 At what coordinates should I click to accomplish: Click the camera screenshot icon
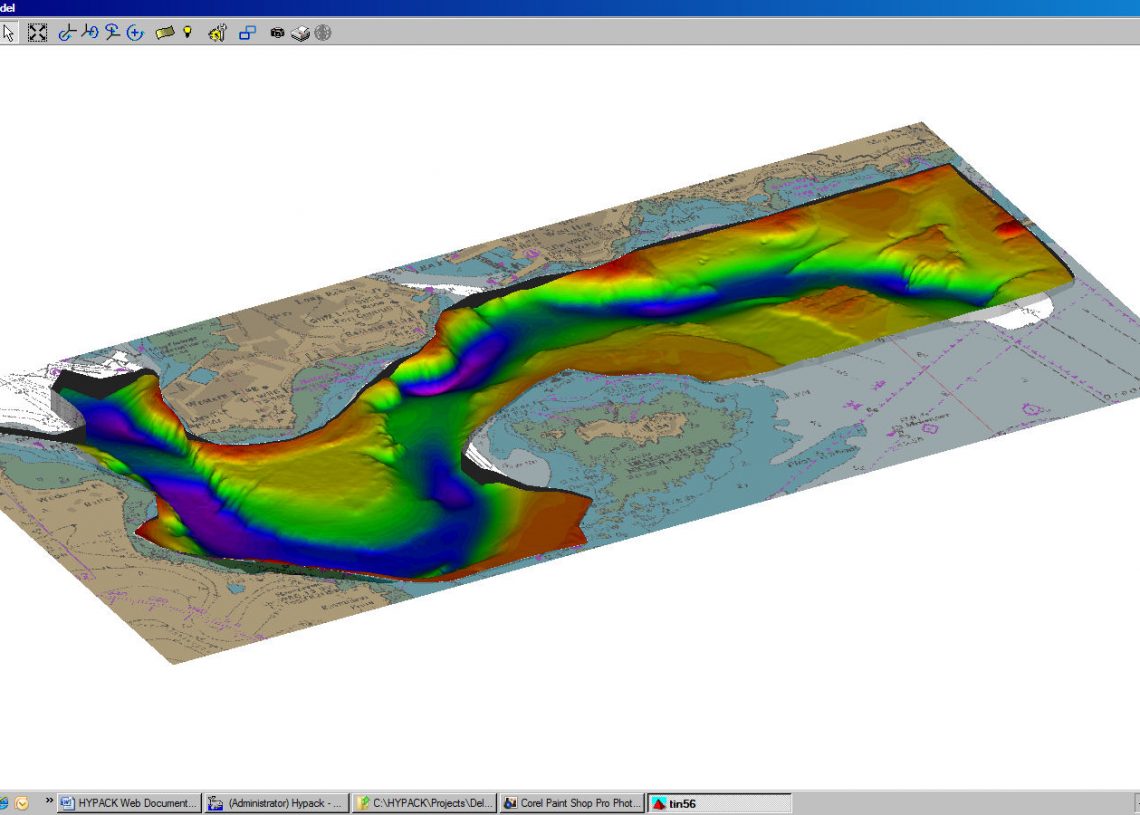277,33
